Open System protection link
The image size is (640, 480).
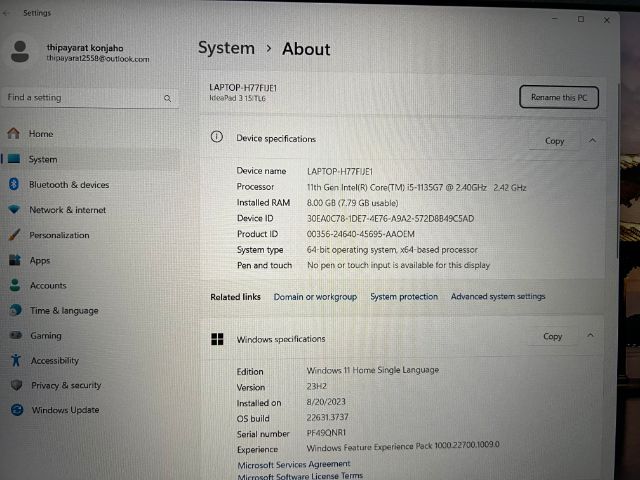point(404,297)
